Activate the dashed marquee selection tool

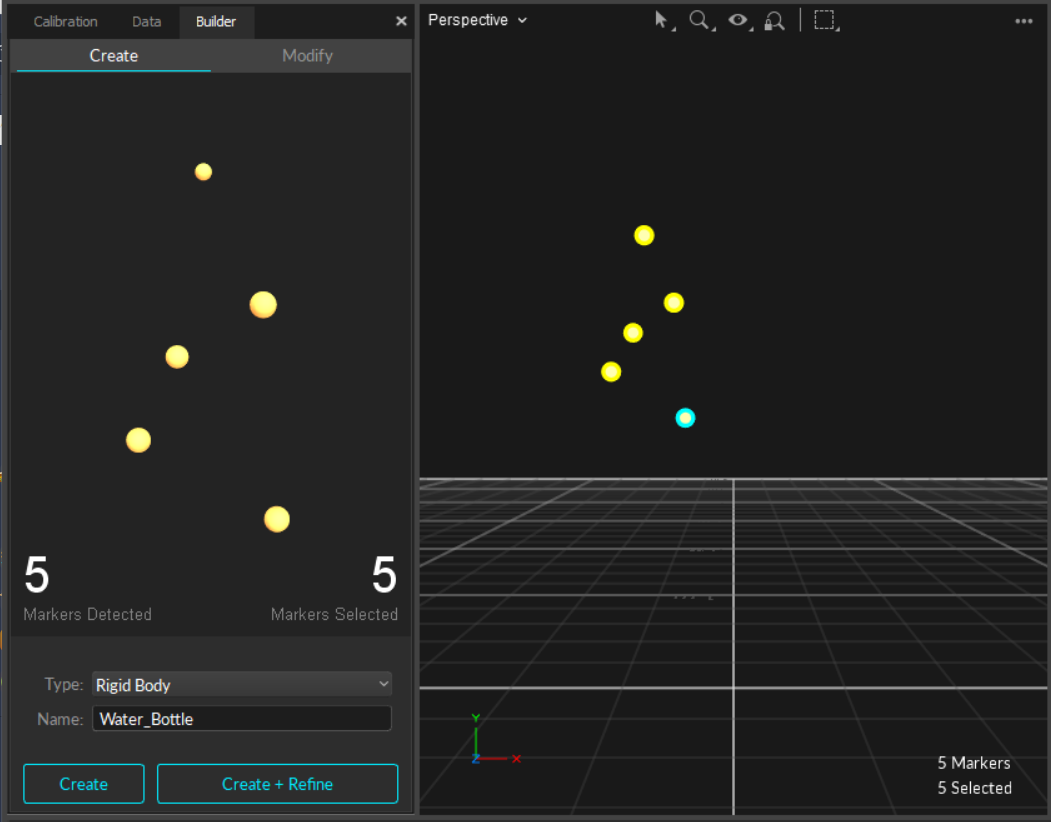click(824, 20)
